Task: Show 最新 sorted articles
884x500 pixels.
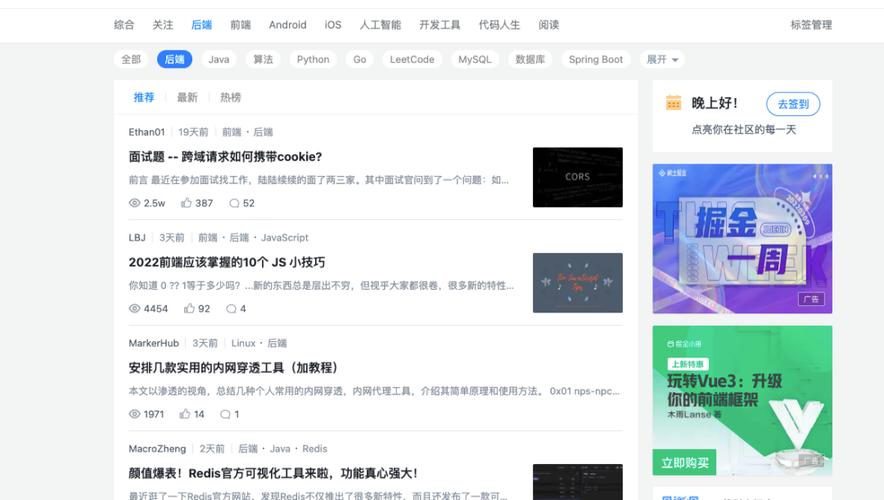Action: pyautogui.click(x=187, y=98)
